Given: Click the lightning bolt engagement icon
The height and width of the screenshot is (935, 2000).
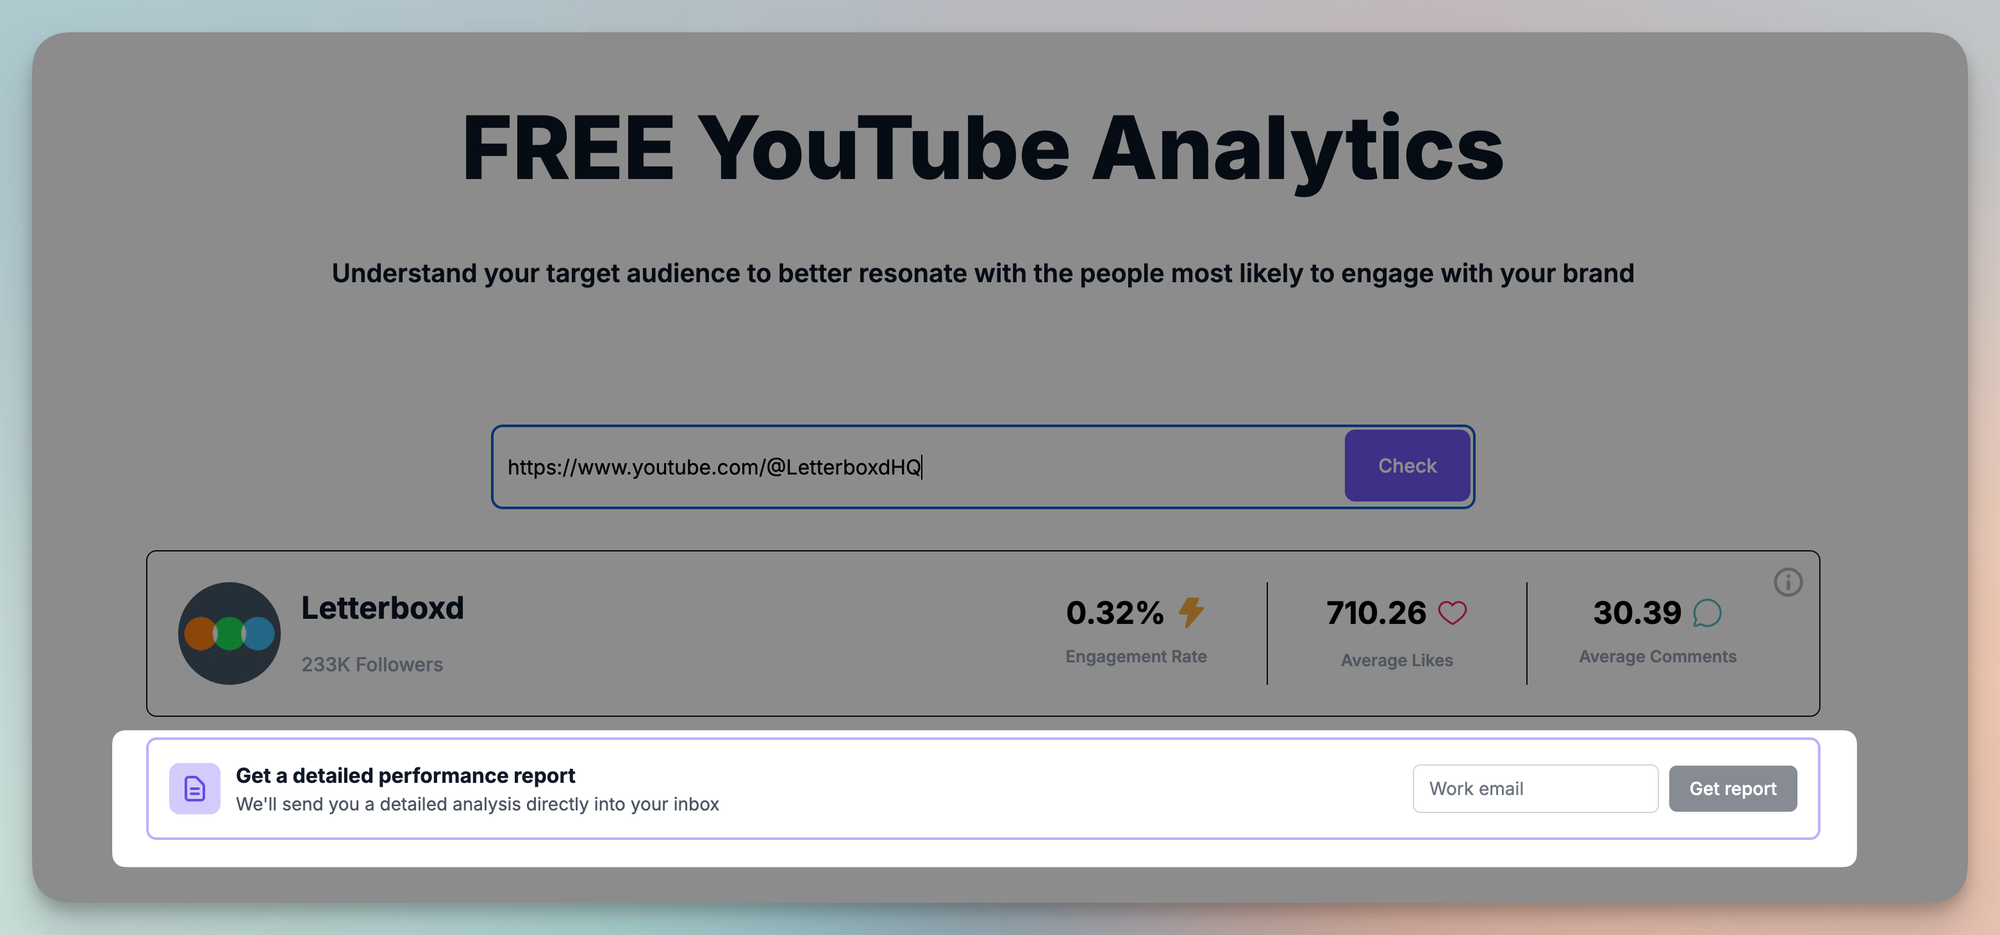Looking at the screenshot, I should click(1191, 612).
